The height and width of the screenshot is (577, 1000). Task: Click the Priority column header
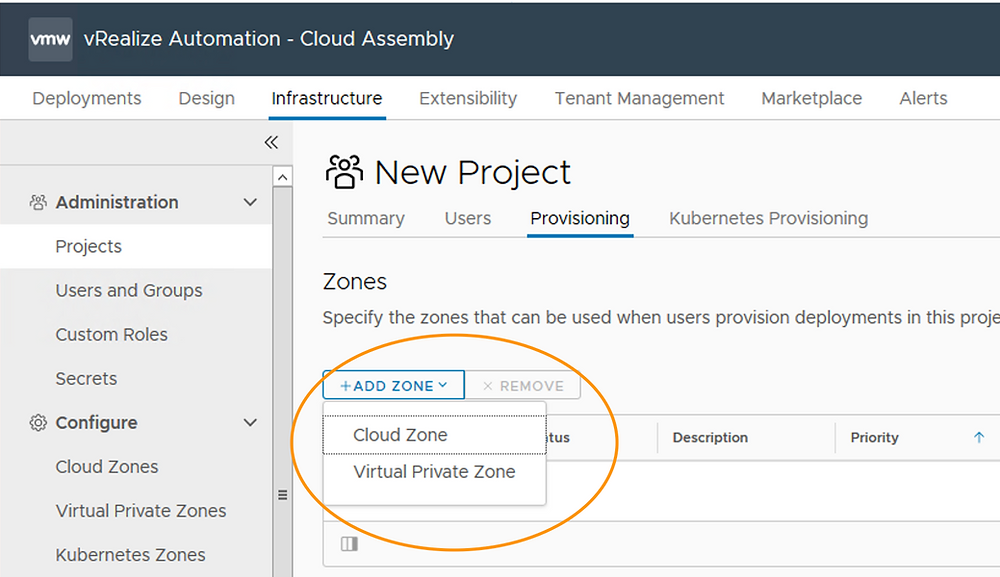coord(874,437)
